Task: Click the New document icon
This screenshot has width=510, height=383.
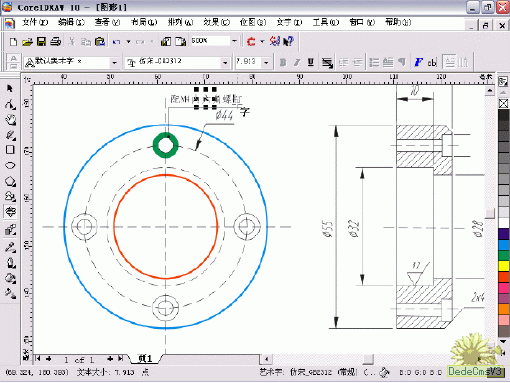Action: coord(13,42)
